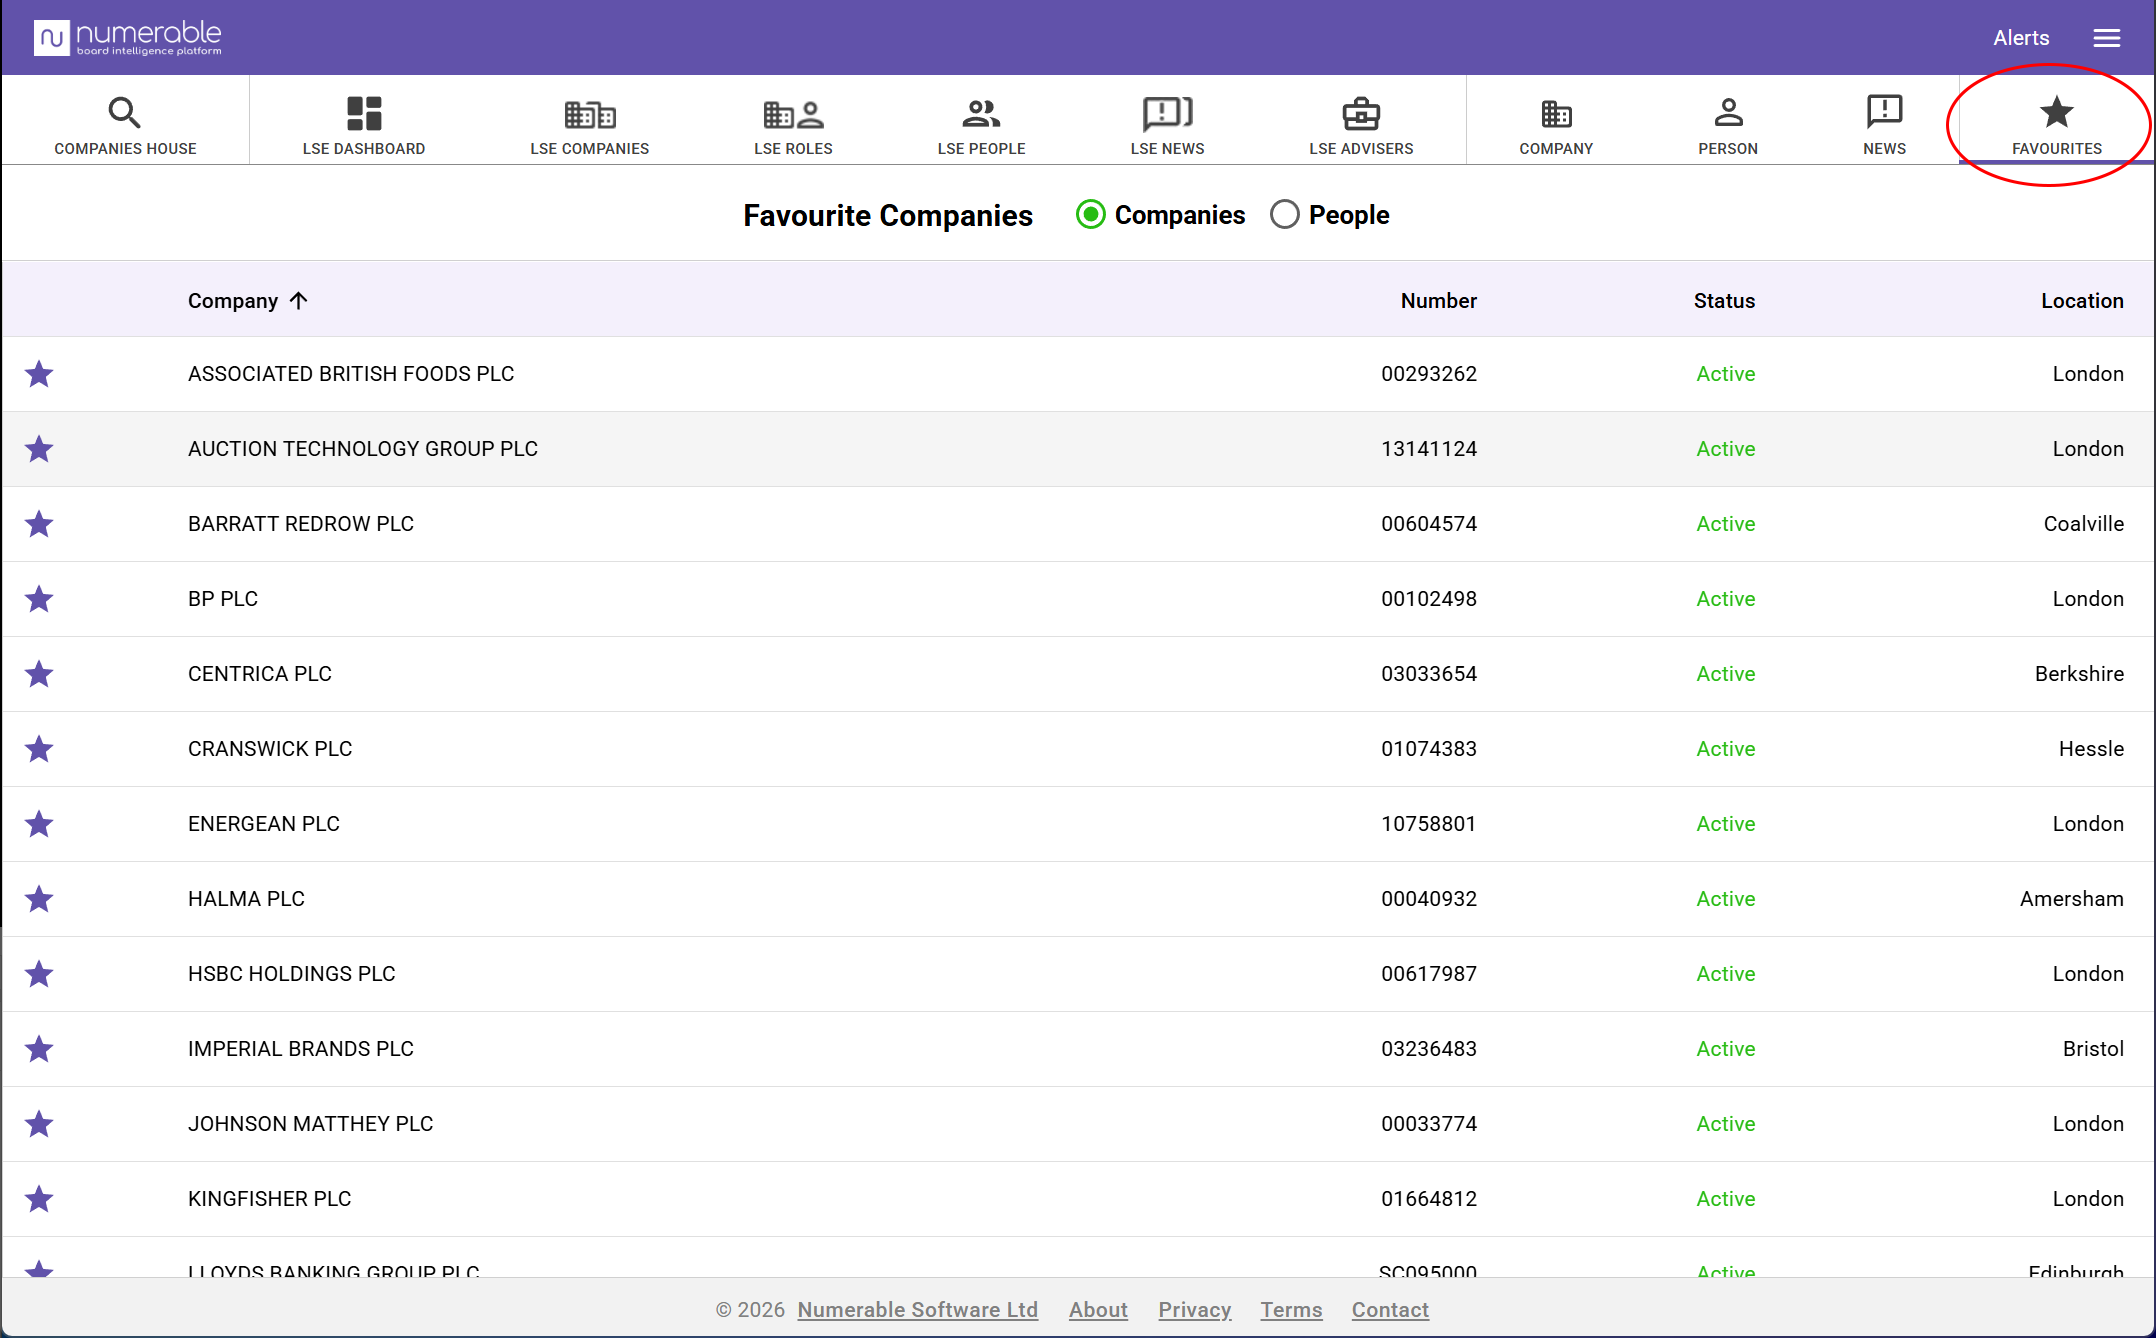The width and height of the screenshot is (2156, 1338).
Task: Click Amersham location cell
Action: [x=2071, y=899]
